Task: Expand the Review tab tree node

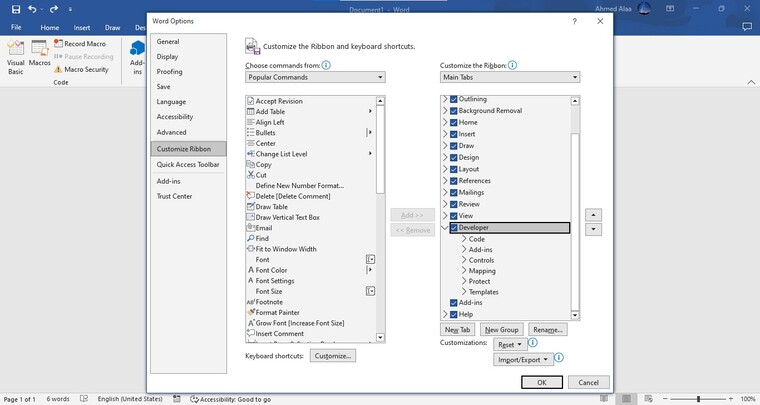Action: point(445,204)
